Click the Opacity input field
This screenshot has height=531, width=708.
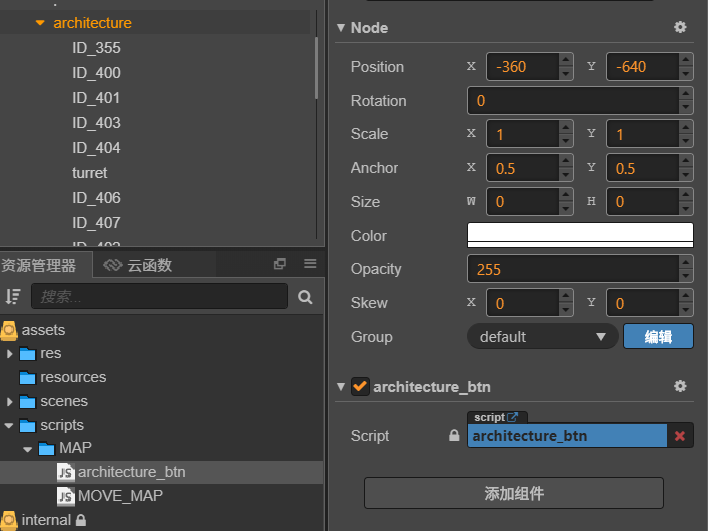coord(572,269)
